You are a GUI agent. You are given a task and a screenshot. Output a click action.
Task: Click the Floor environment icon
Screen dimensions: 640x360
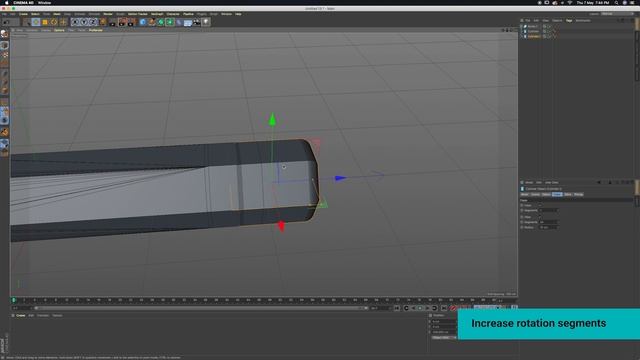[x=188, y=22]
